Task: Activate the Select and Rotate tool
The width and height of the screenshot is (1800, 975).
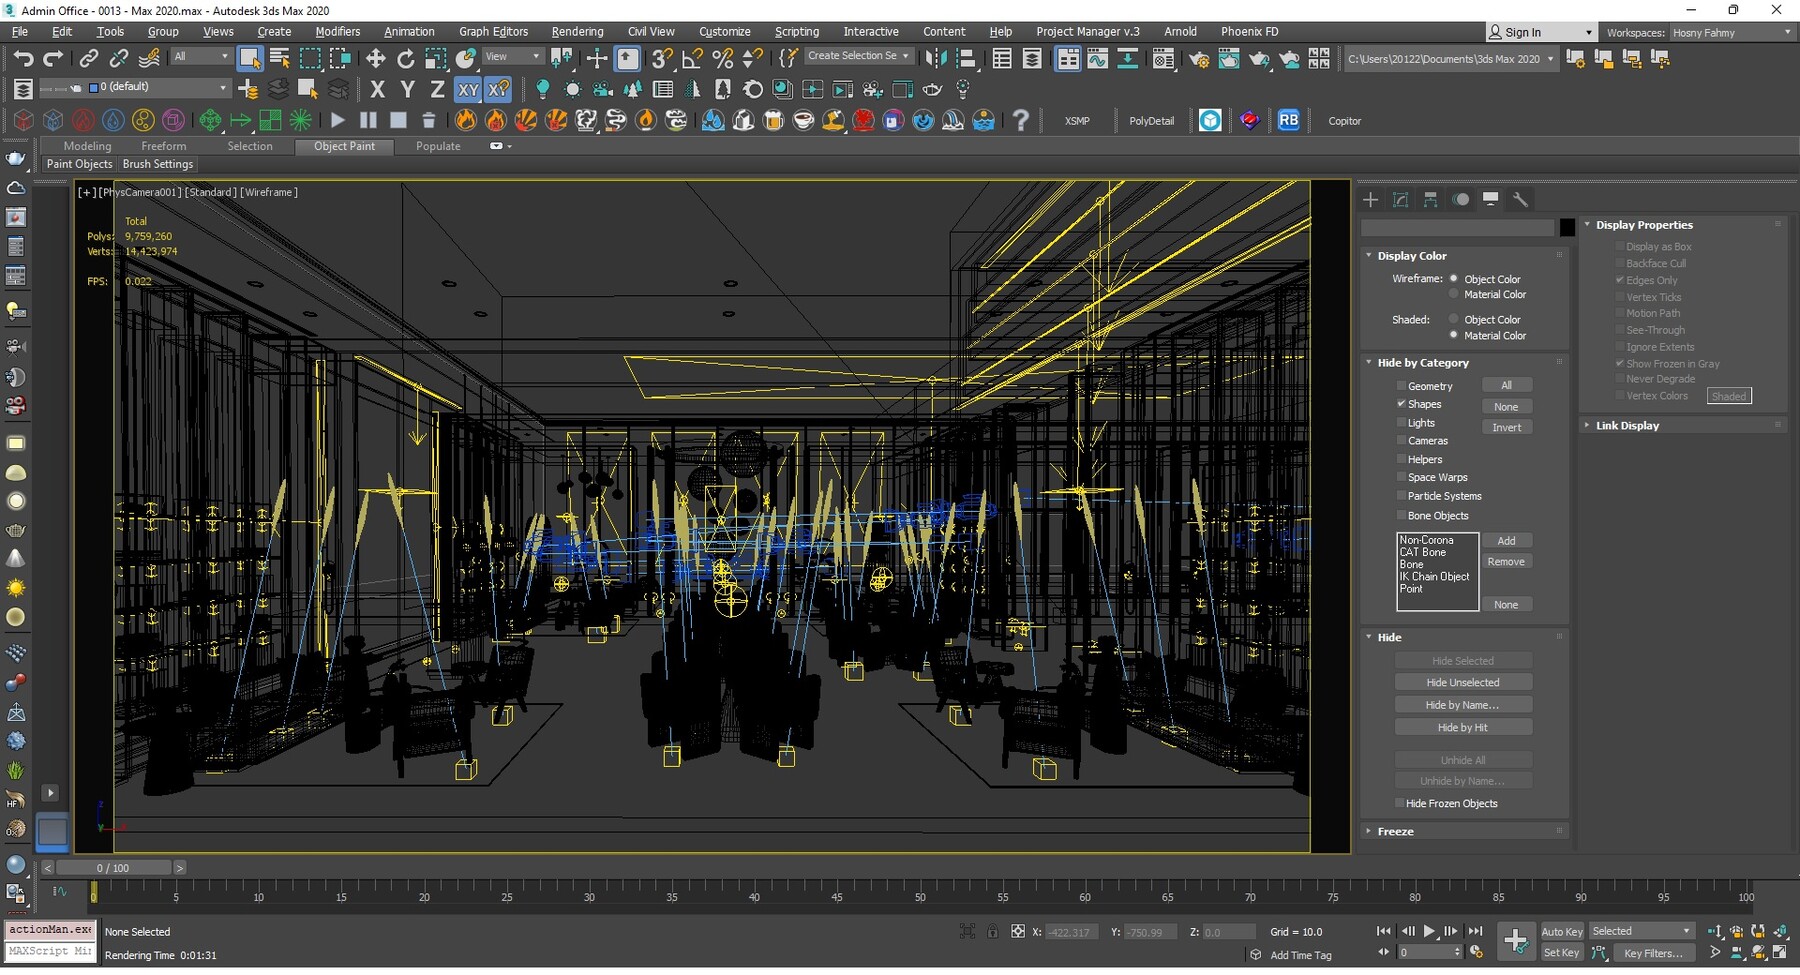Action: (x=405, y=59)
